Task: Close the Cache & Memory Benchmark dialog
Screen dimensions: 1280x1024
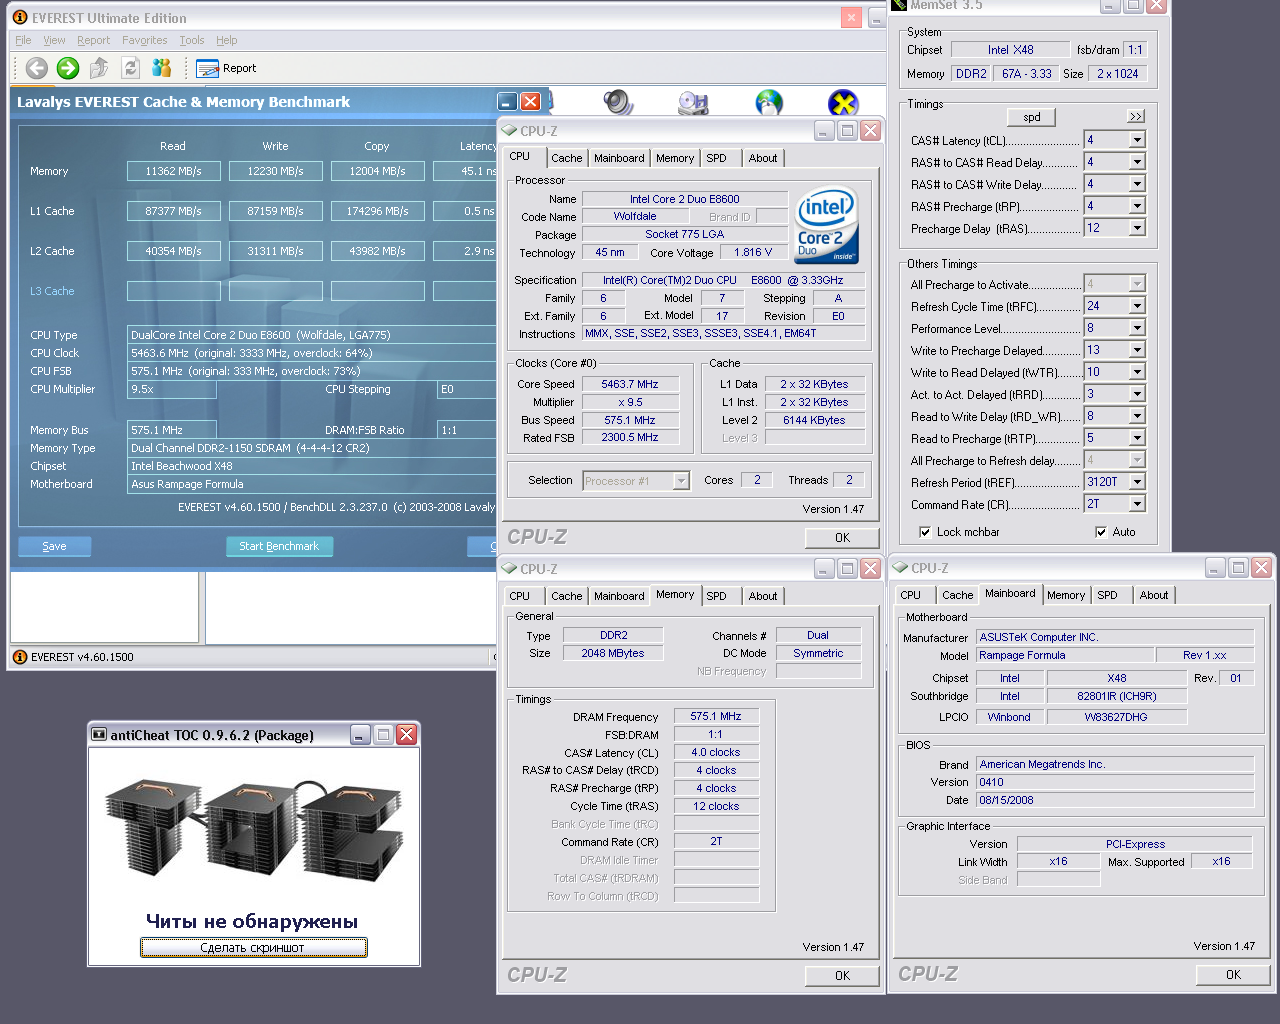Action: coord(531,102)
